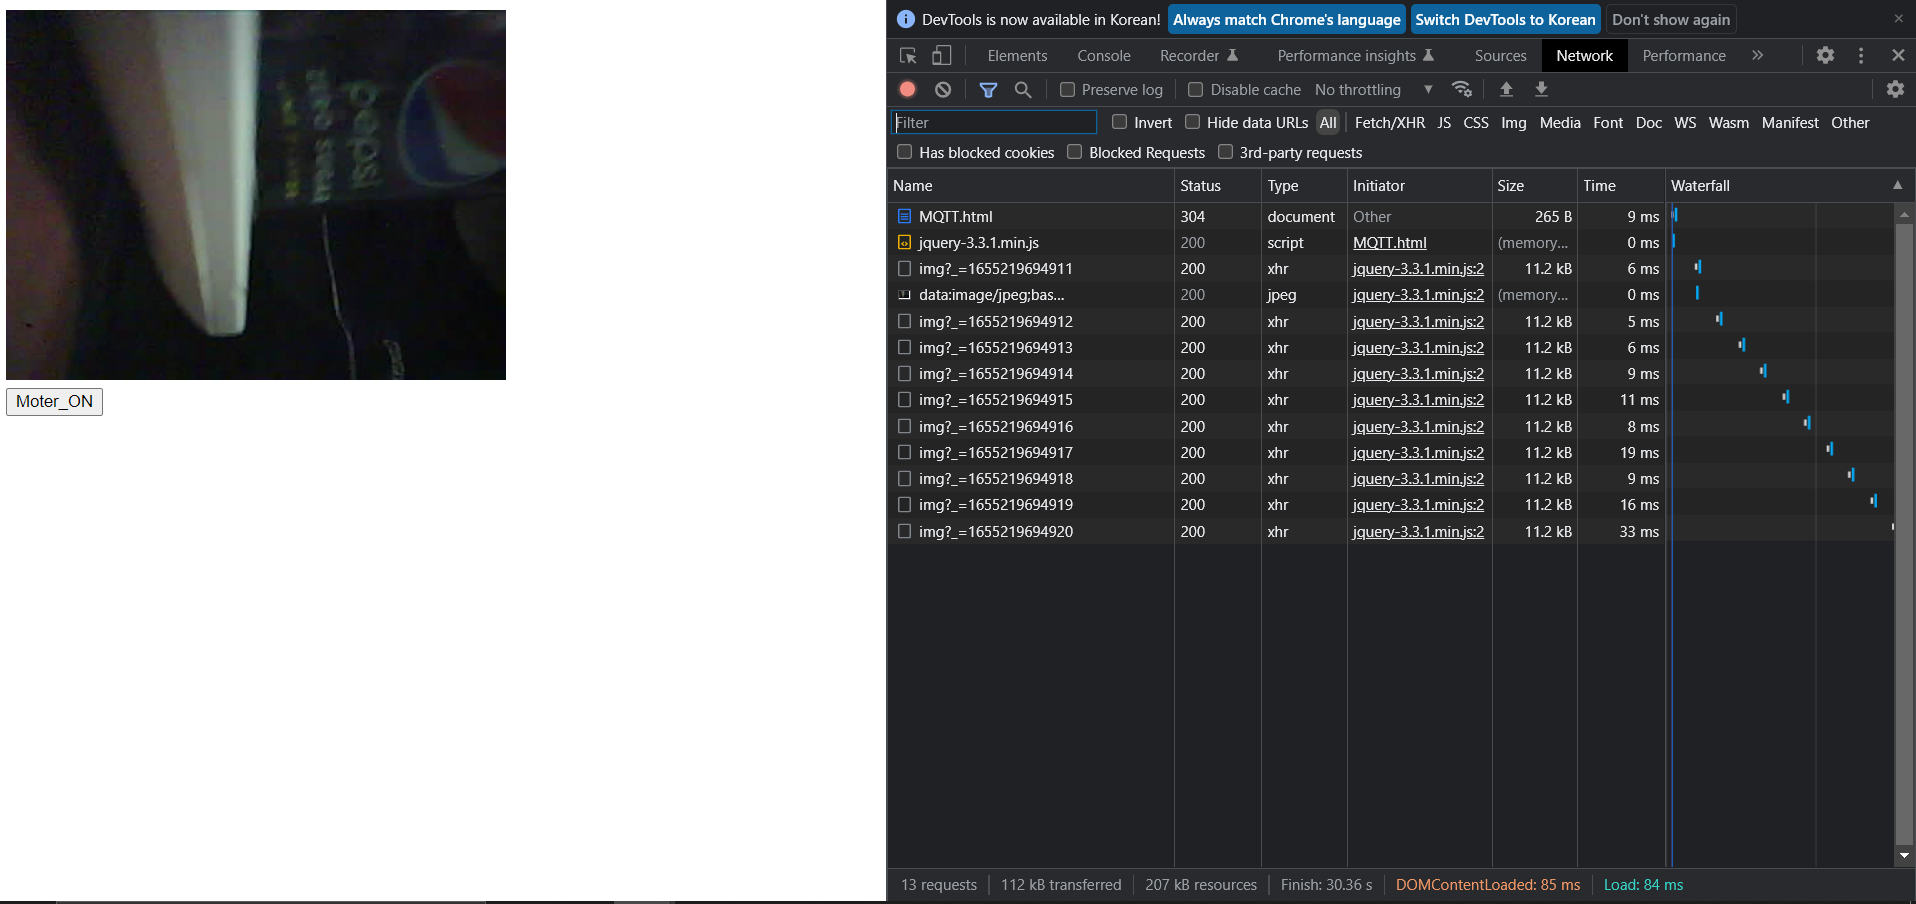
Task: Open the Performance tab
Action: click(1684, 56)
